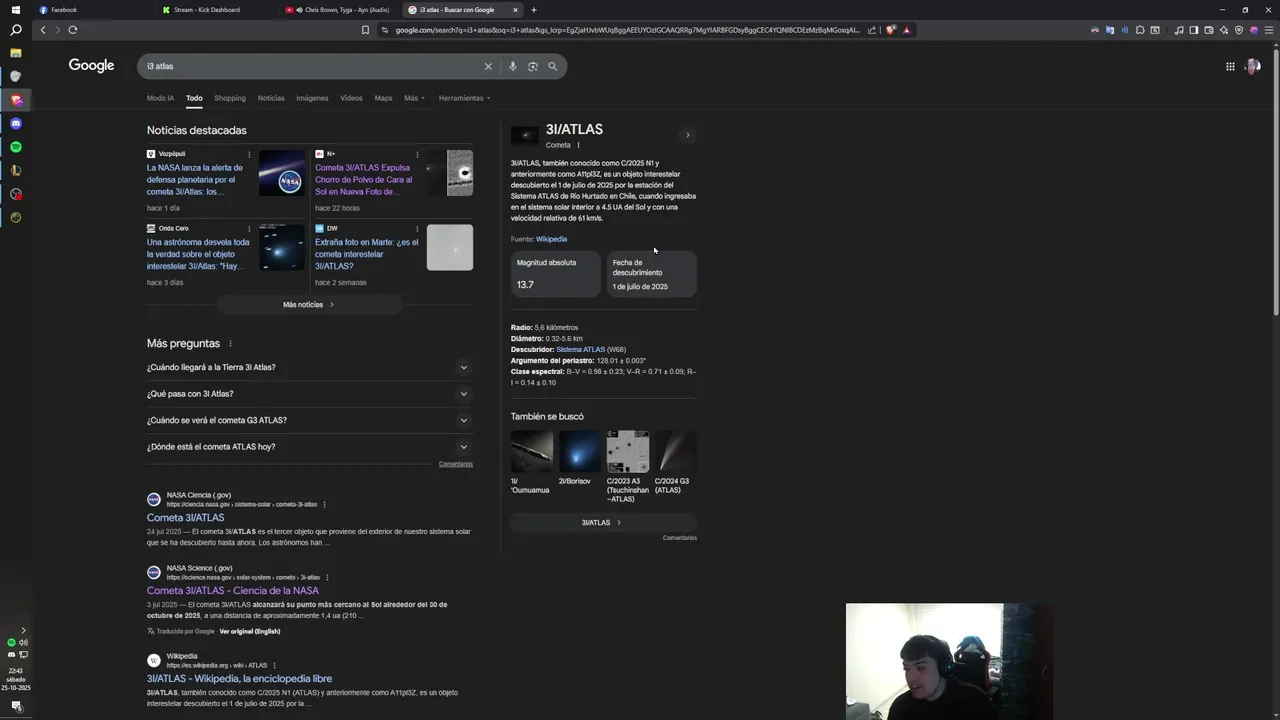Switch to the 'Modo IA' tab
The height and width of the screenshot is (720, 1280).
(x=160, y=98)
